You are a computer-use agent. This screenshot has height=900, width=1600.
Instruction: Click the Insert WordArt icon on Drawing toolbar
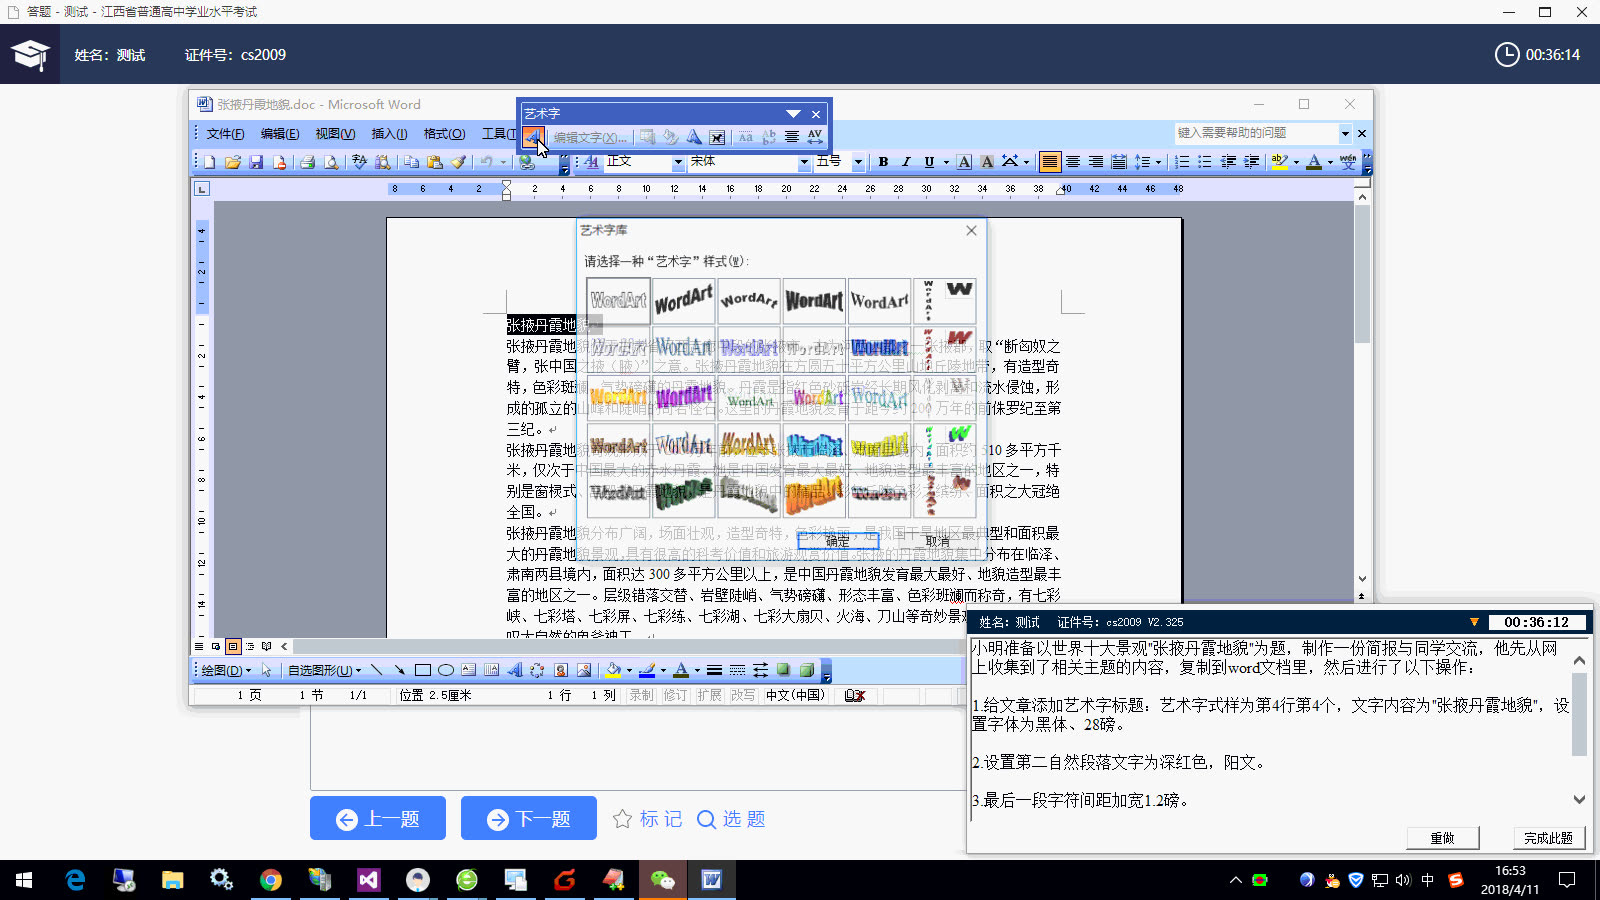point(517,670)
